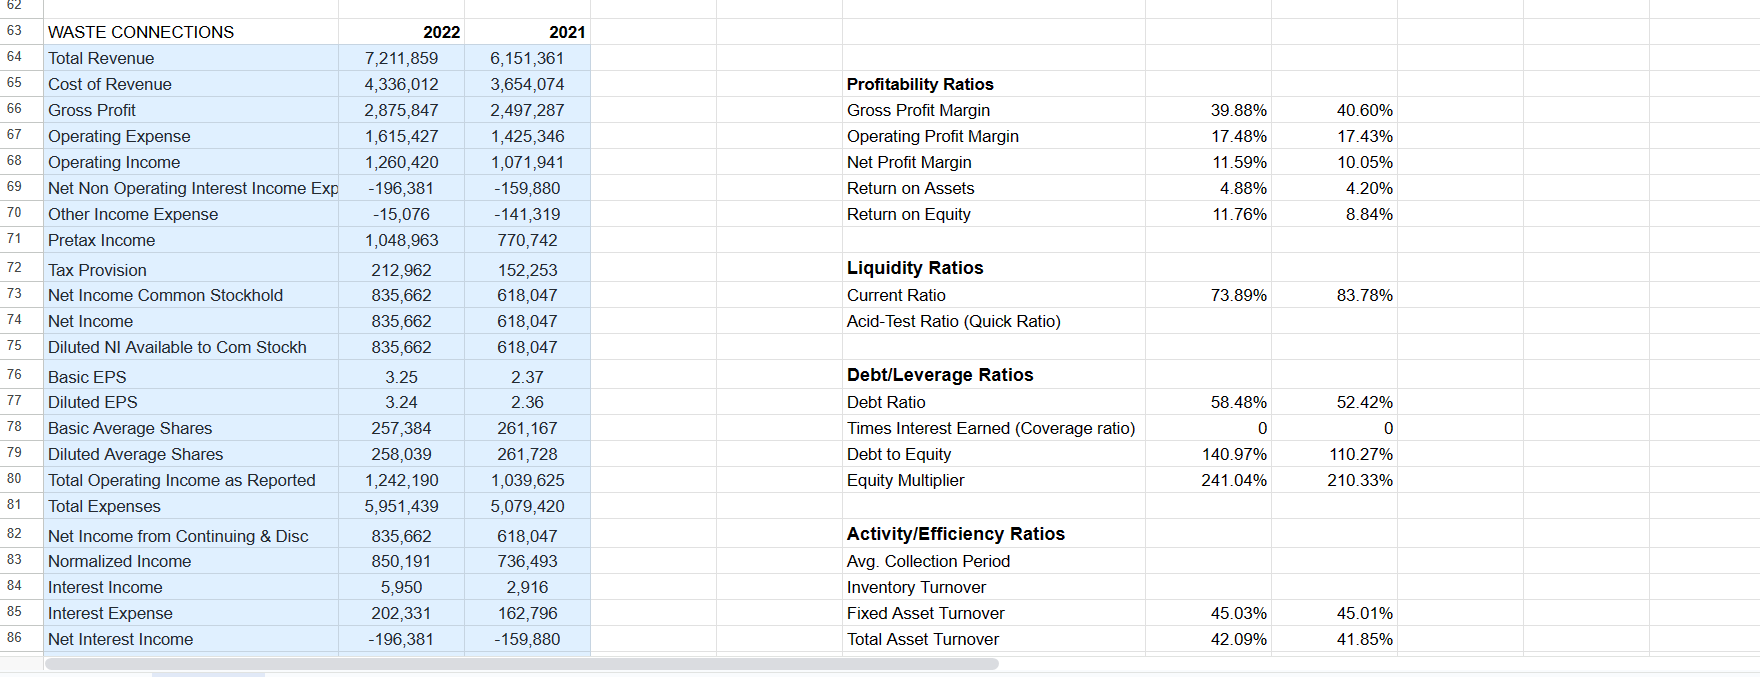Select Pretax Income value 1,048,963

tap(401, 240)
